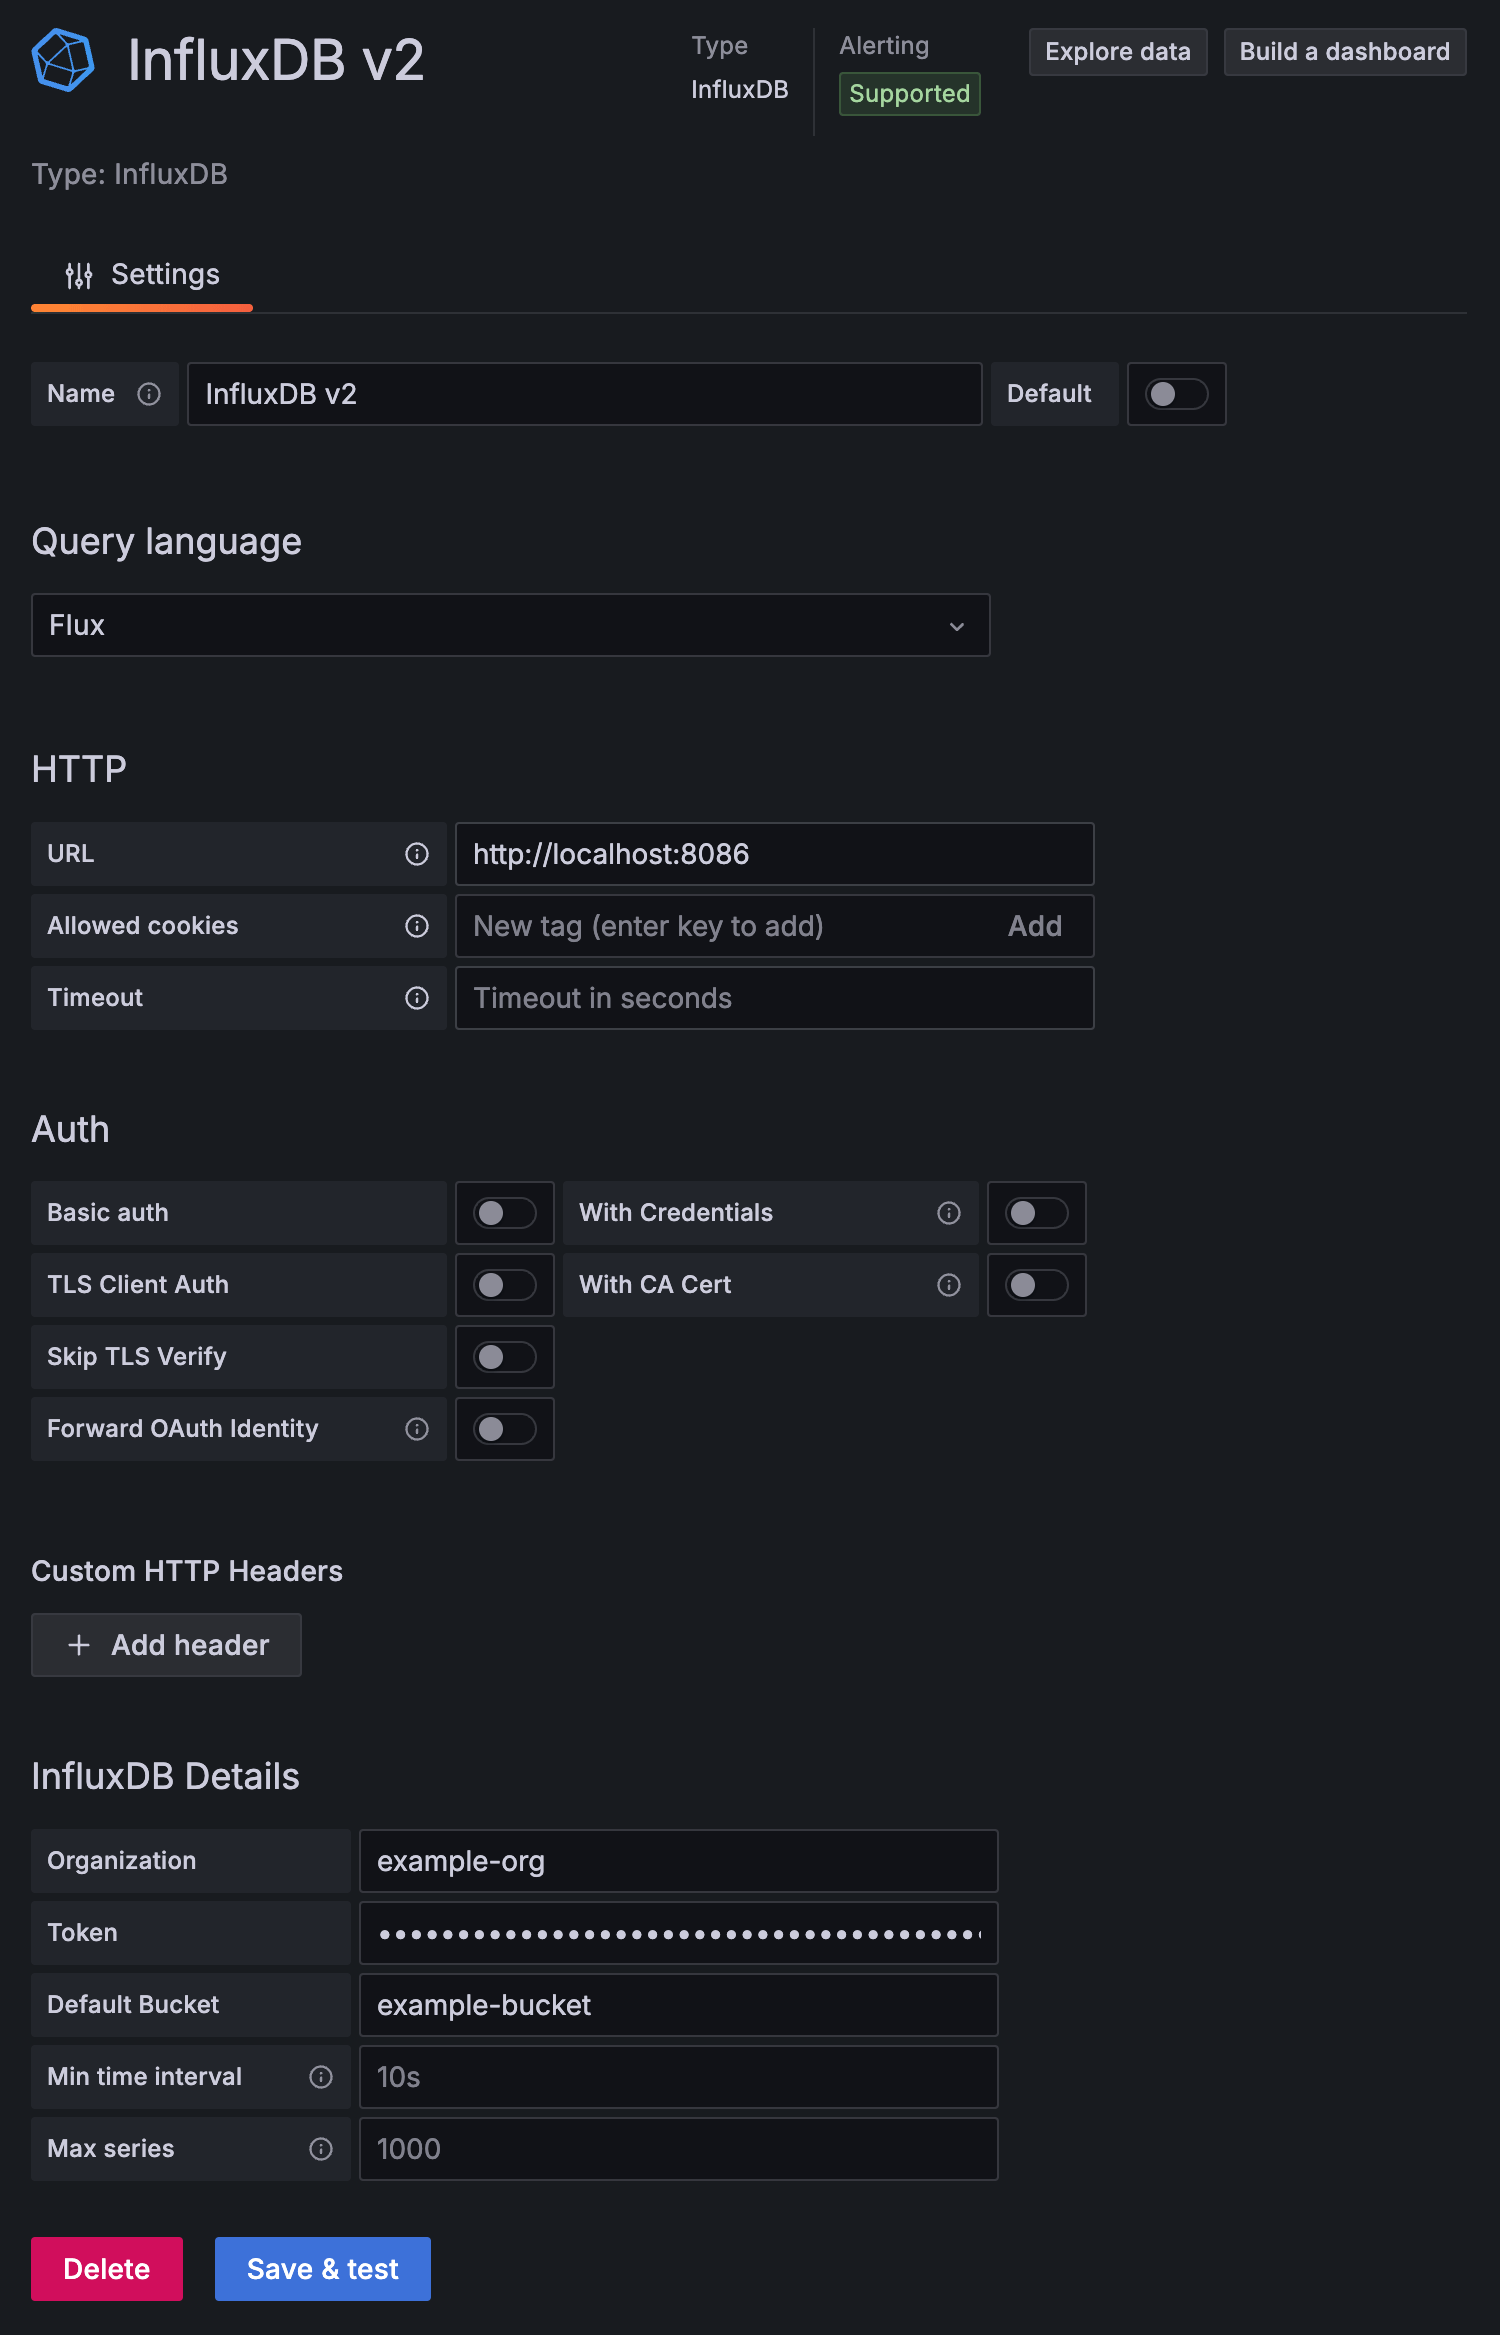Click the Max series info icon

pos(321,2149)
